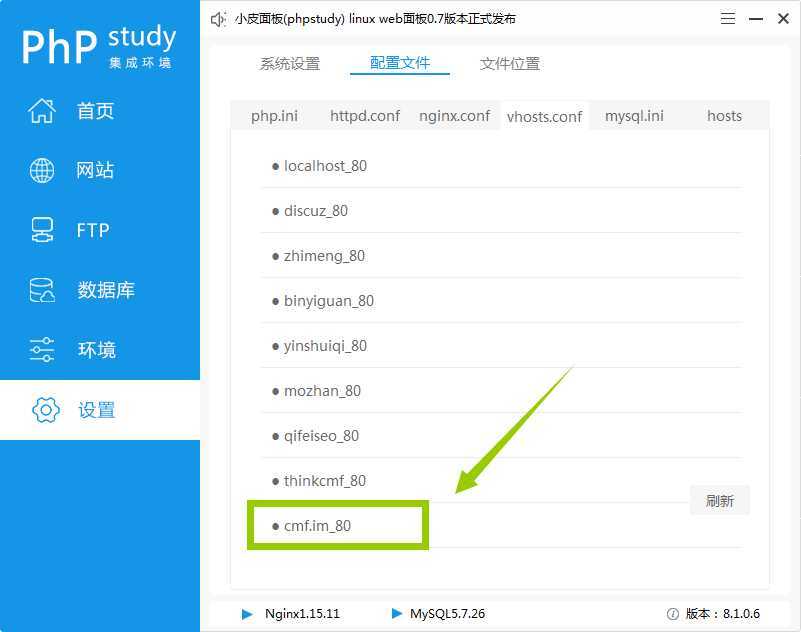This screenshot has height=632, width=801.
Task: Open the mozhan_80 config entry
Action: click(501, 391)
